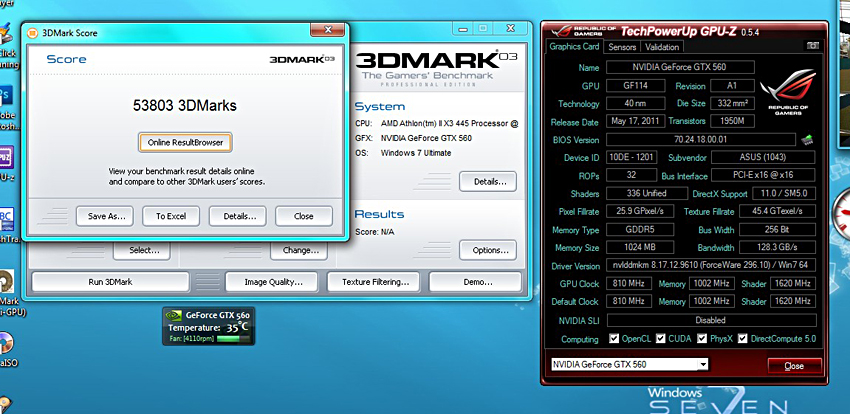Click the Options... button
The width and height of the screenshot is (850, 414).
[488, 250]
